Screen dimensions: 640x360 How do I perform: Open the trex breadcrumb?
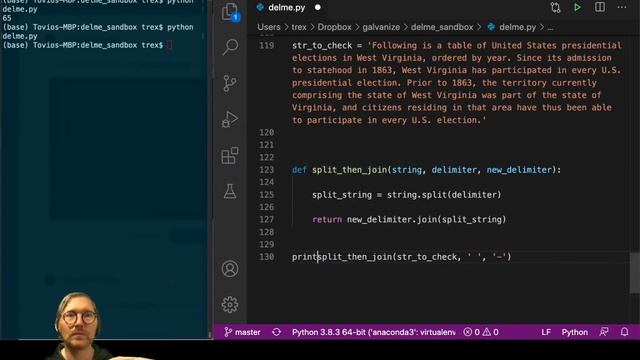pyautogui.click(x=299, y=27)
